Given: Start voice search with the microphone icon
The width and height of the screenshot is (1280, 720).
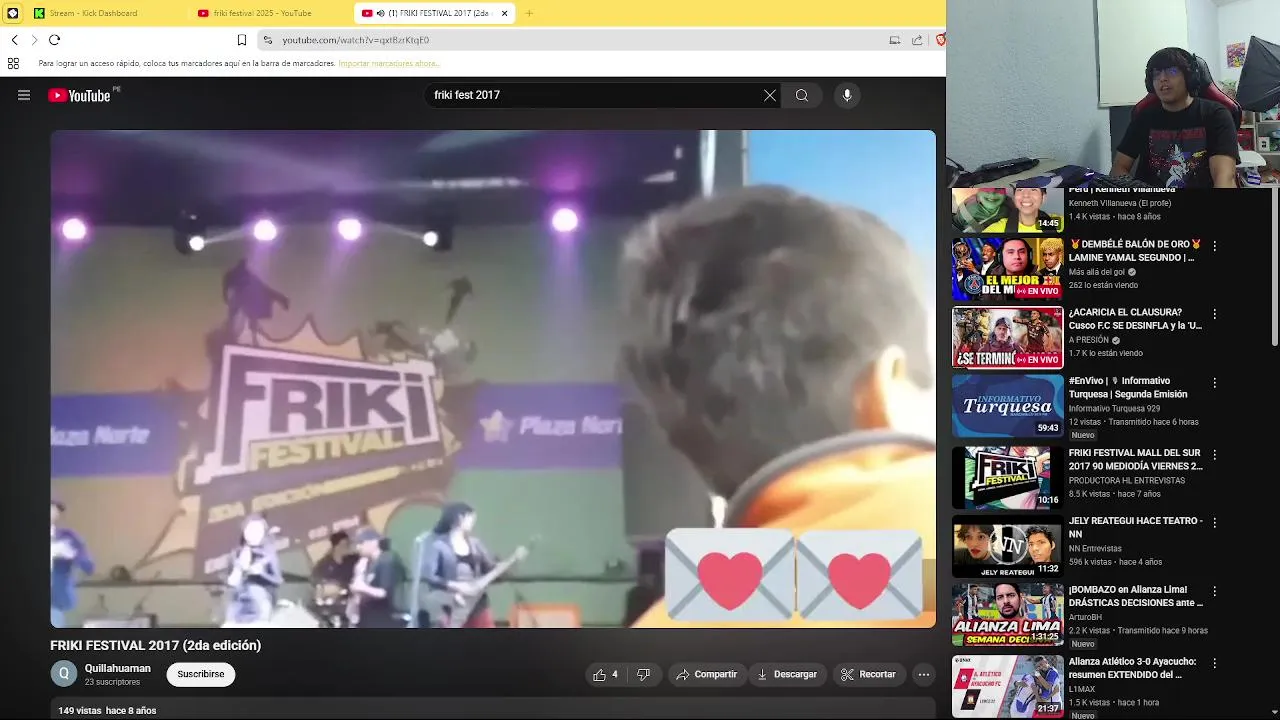Looking at the screenshot, I should point(847,95).
